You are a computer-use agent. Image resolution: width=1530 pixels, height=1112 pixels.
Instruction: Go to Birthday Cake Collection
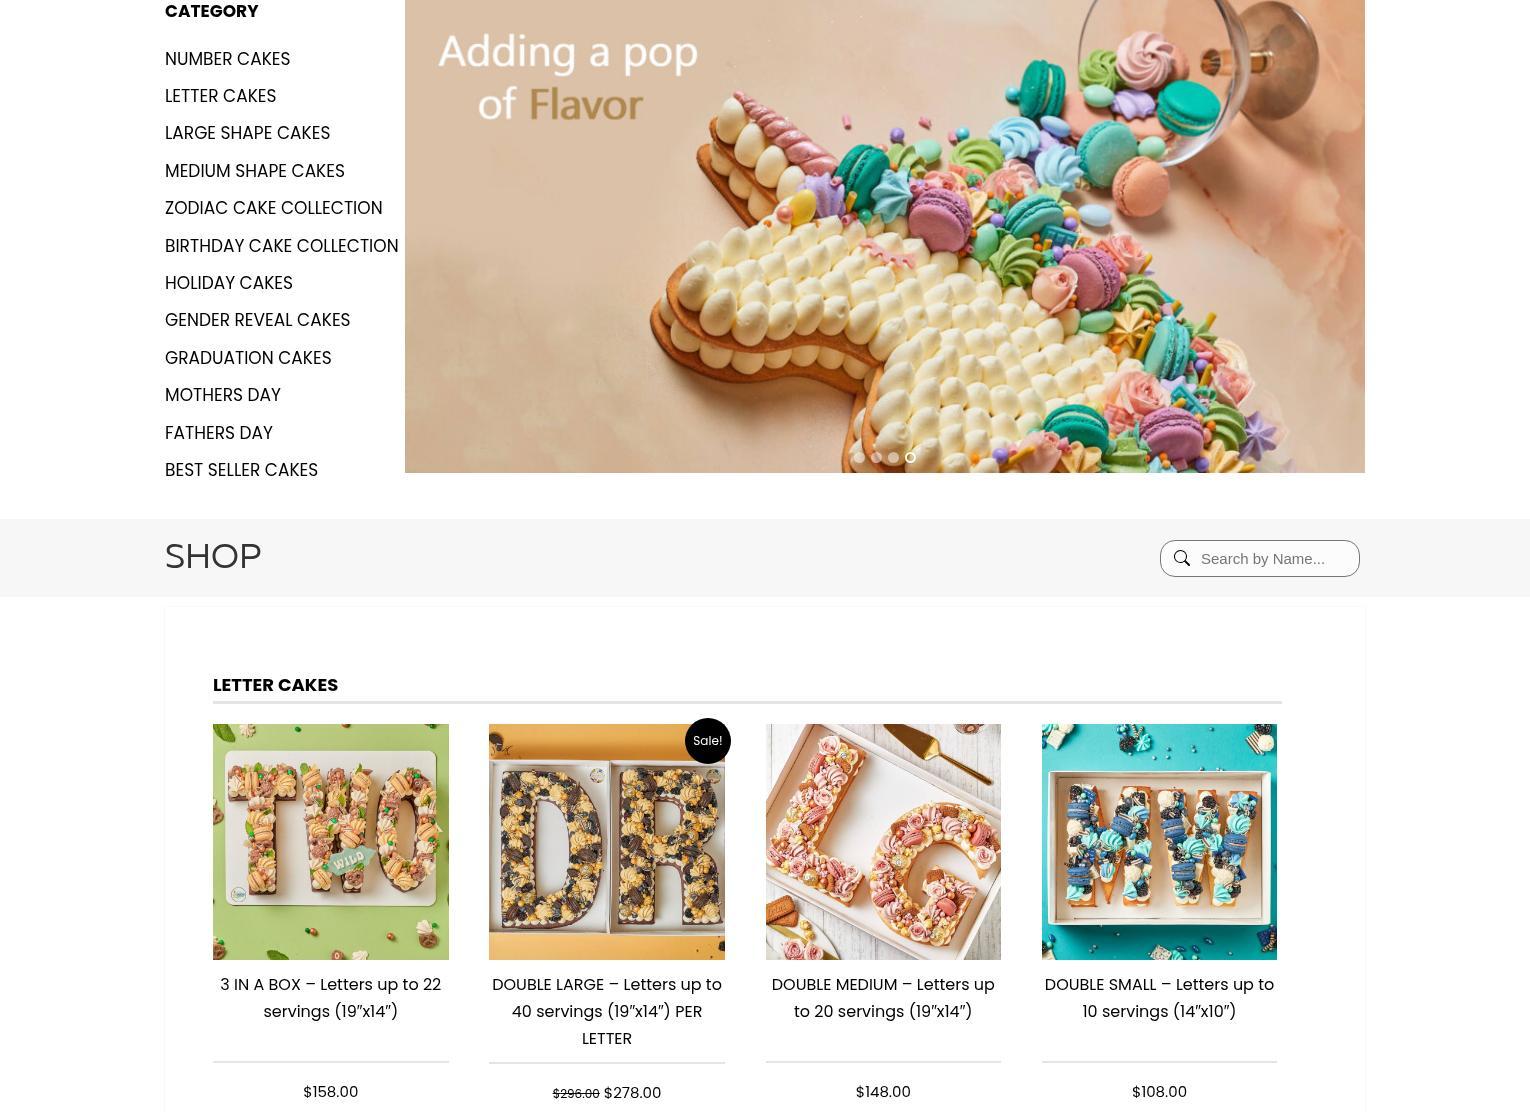pos(281,246)
